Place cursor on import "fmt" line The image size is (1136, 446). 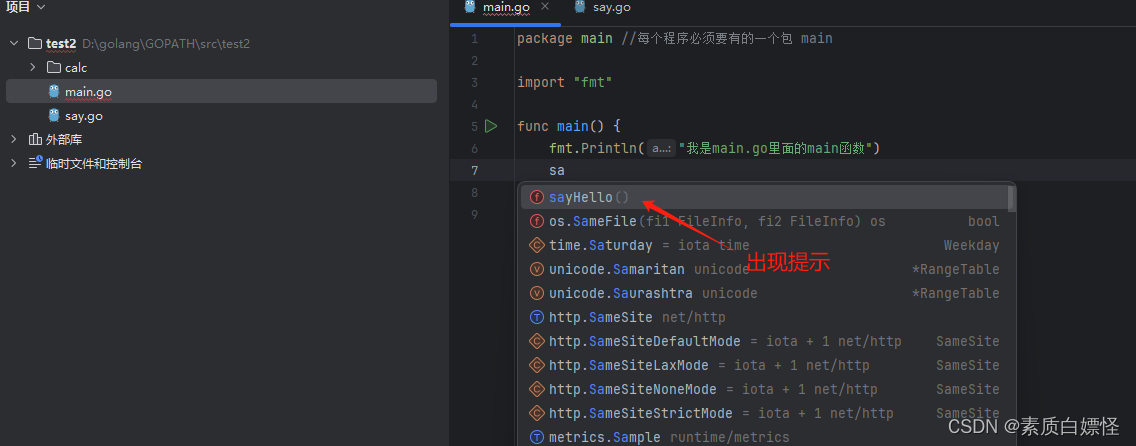564,83
